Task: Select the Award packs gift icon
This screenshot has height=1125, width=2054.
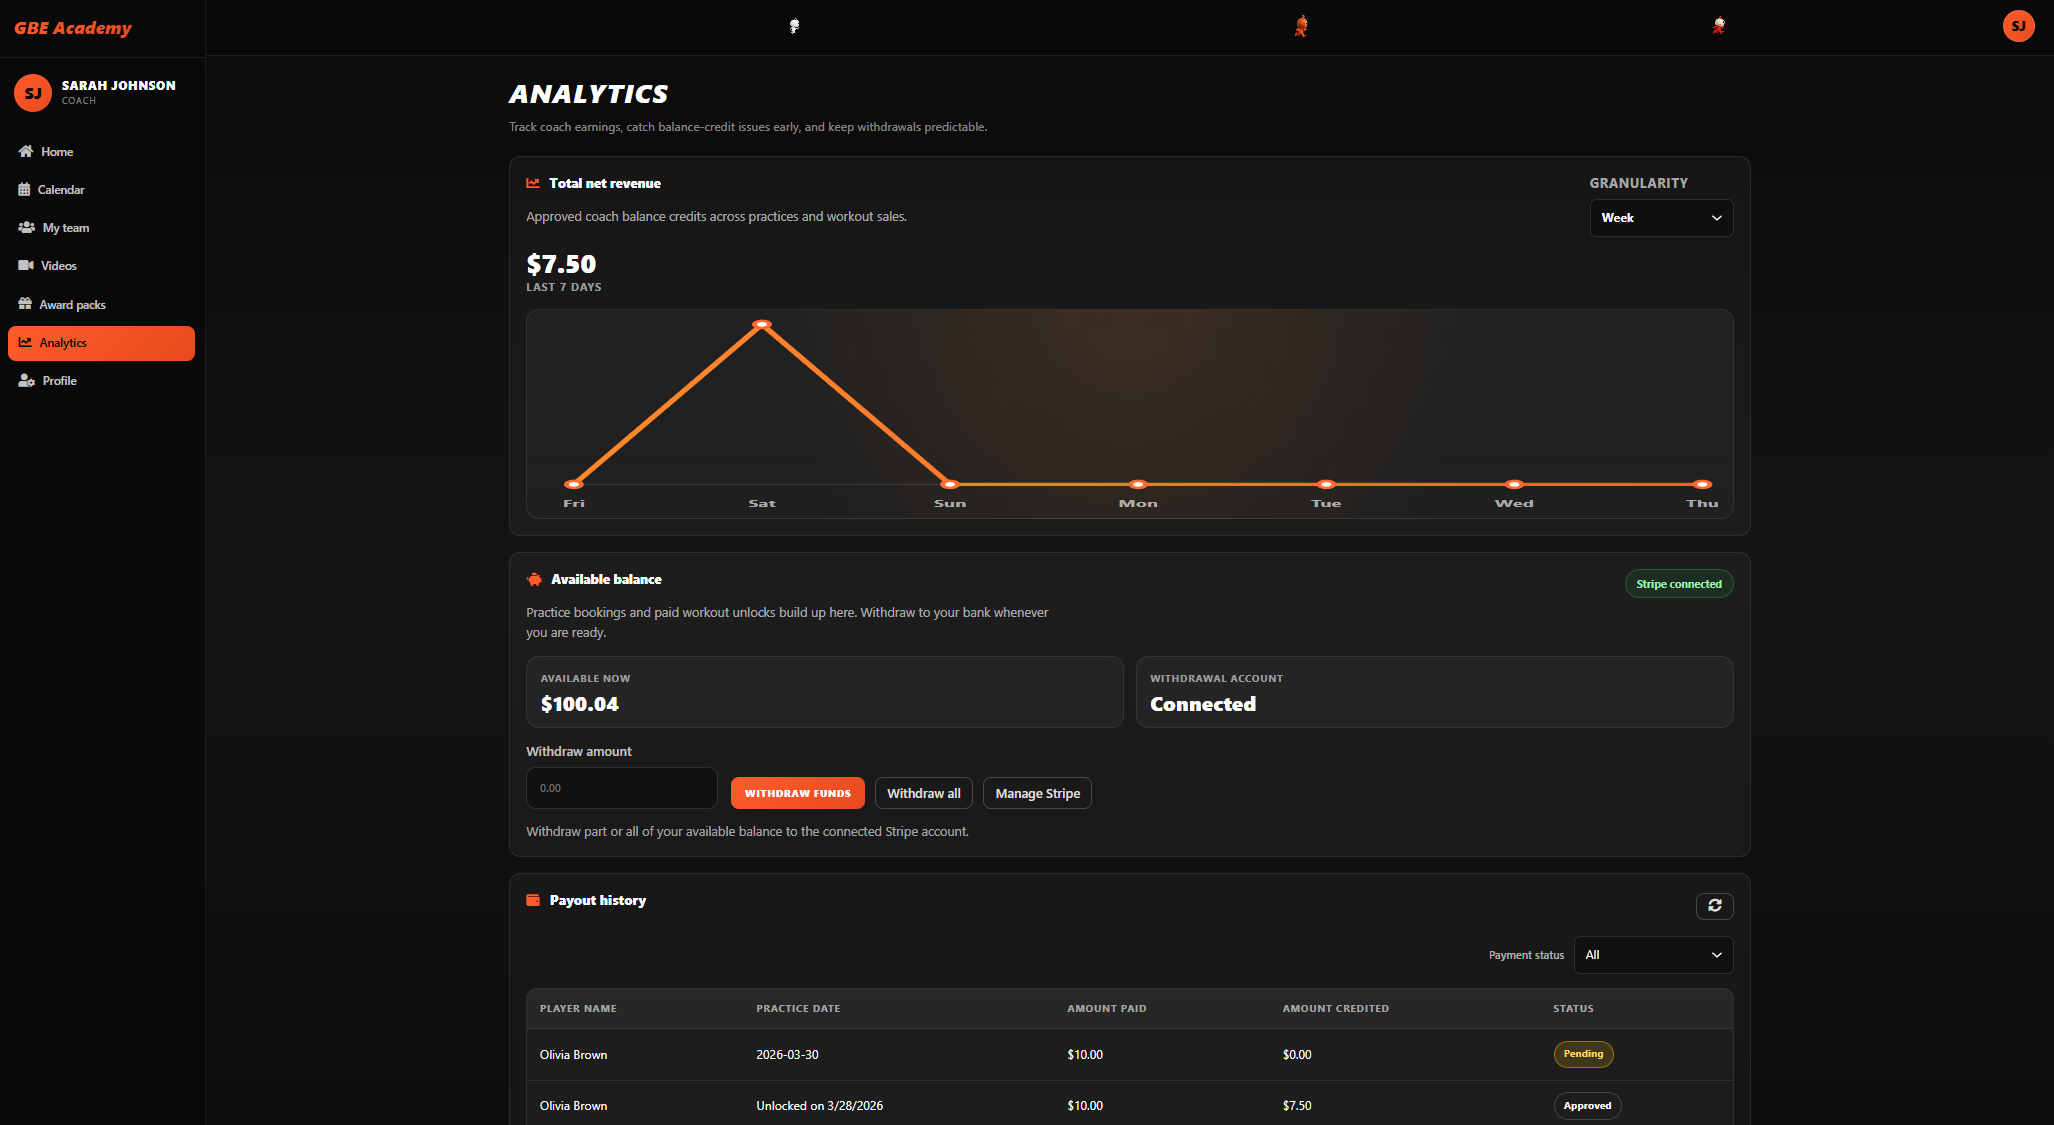Action: click(x=25, y=303)
